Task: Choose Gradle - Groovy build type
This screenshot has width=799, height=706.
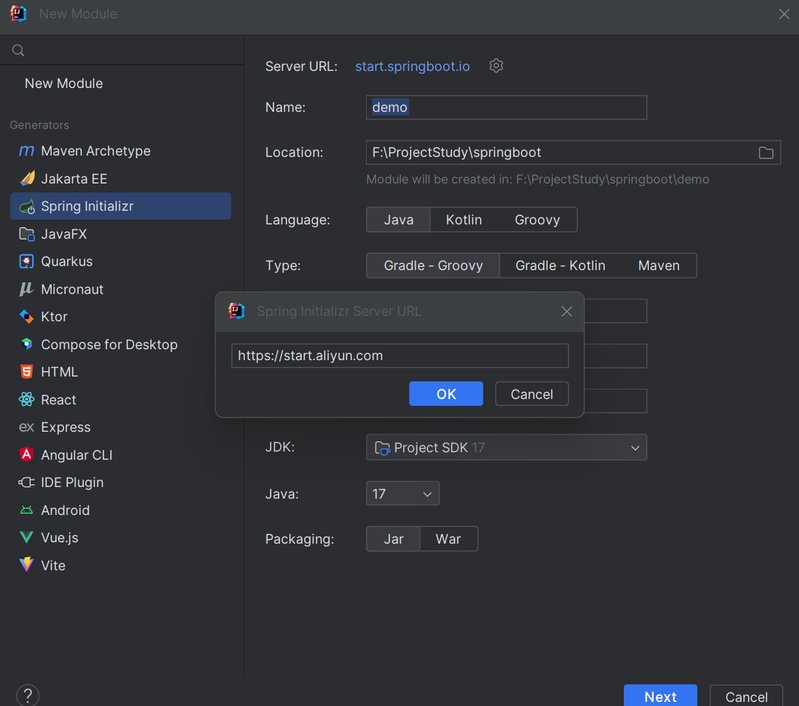Action: pyautogui.click(x=433, y=266)
